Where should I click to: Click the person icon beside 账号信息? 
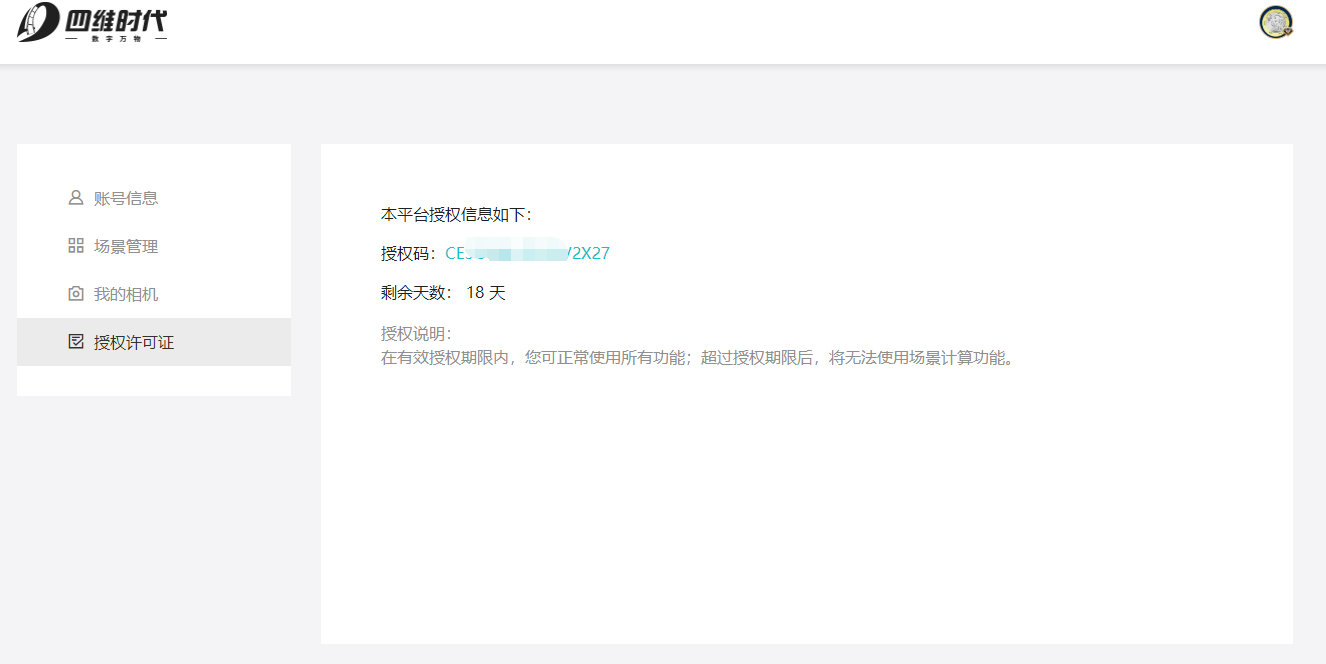click(x=75, y=198)
